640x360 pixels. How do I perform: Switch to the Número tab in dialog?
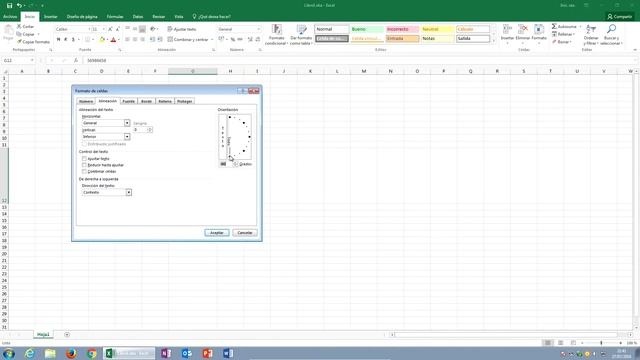point(86,101)
